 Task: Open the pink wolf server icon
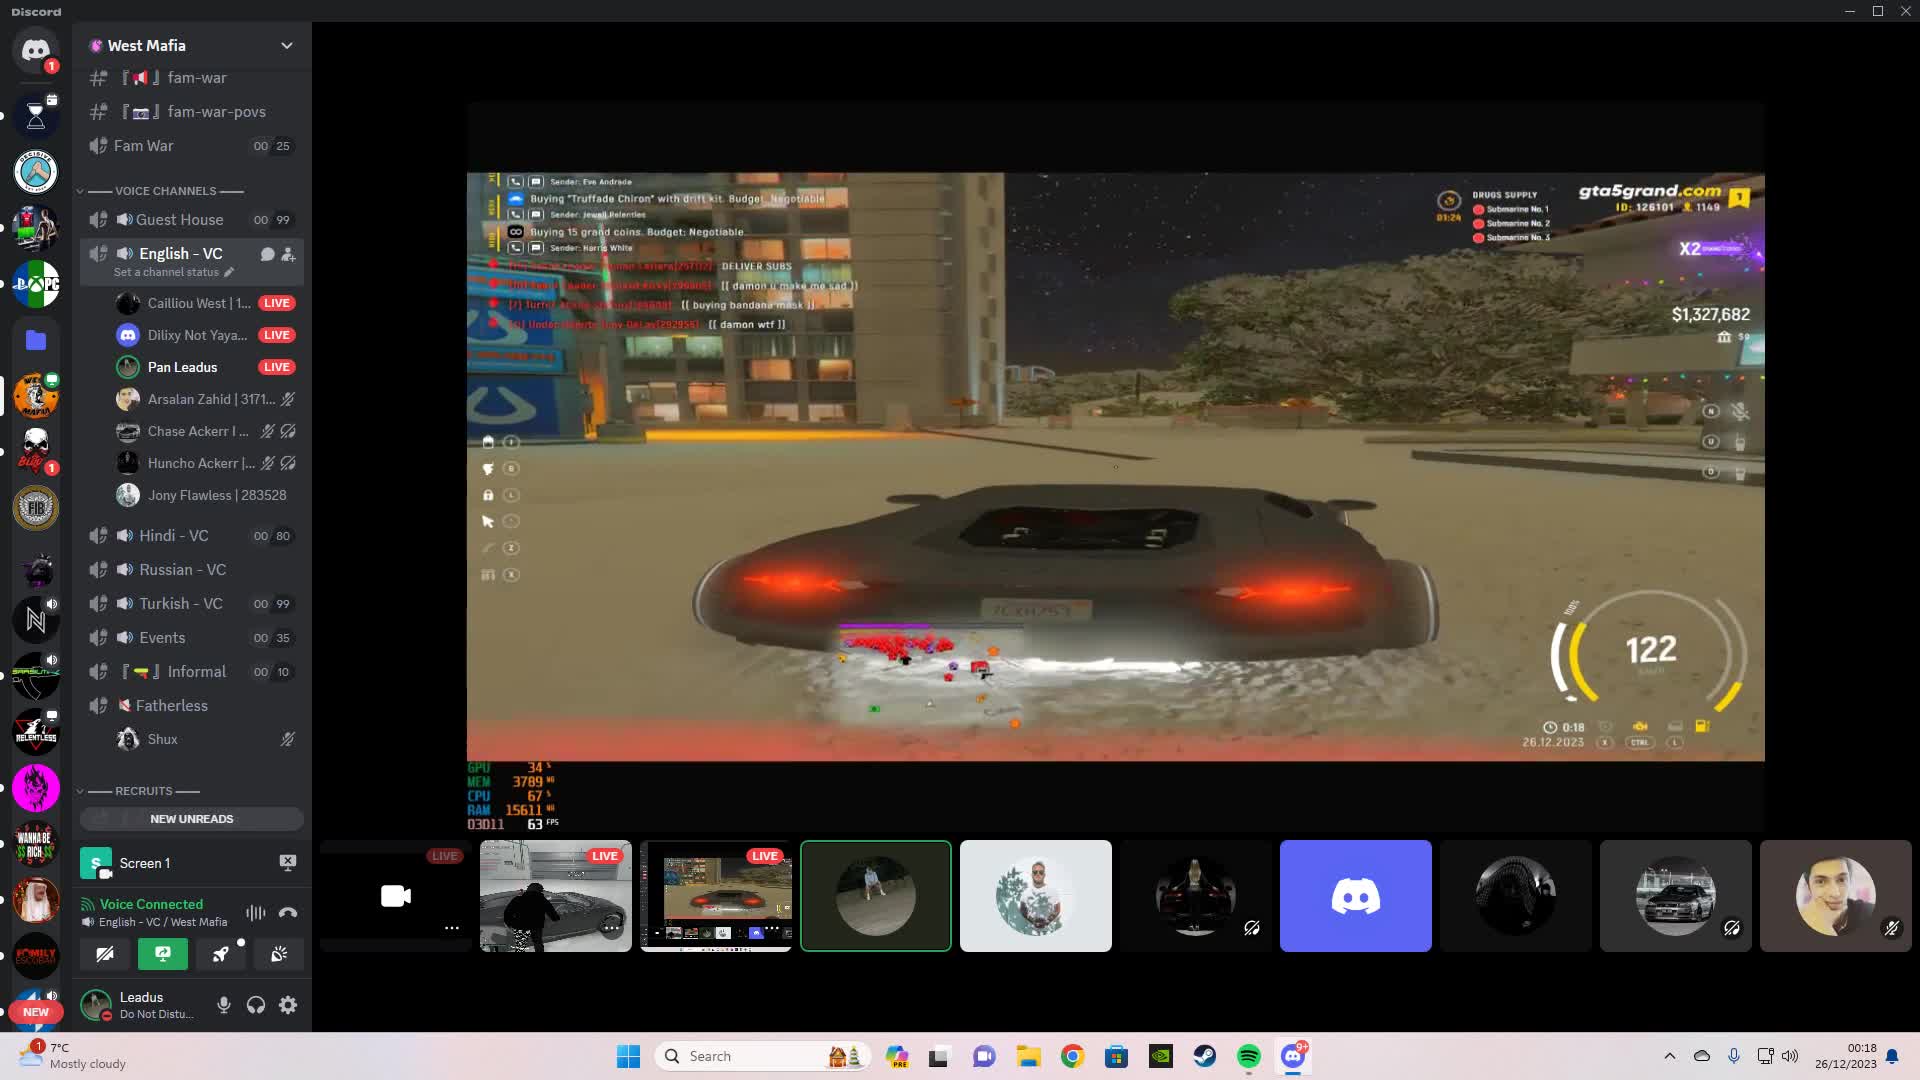pos(36,788)
